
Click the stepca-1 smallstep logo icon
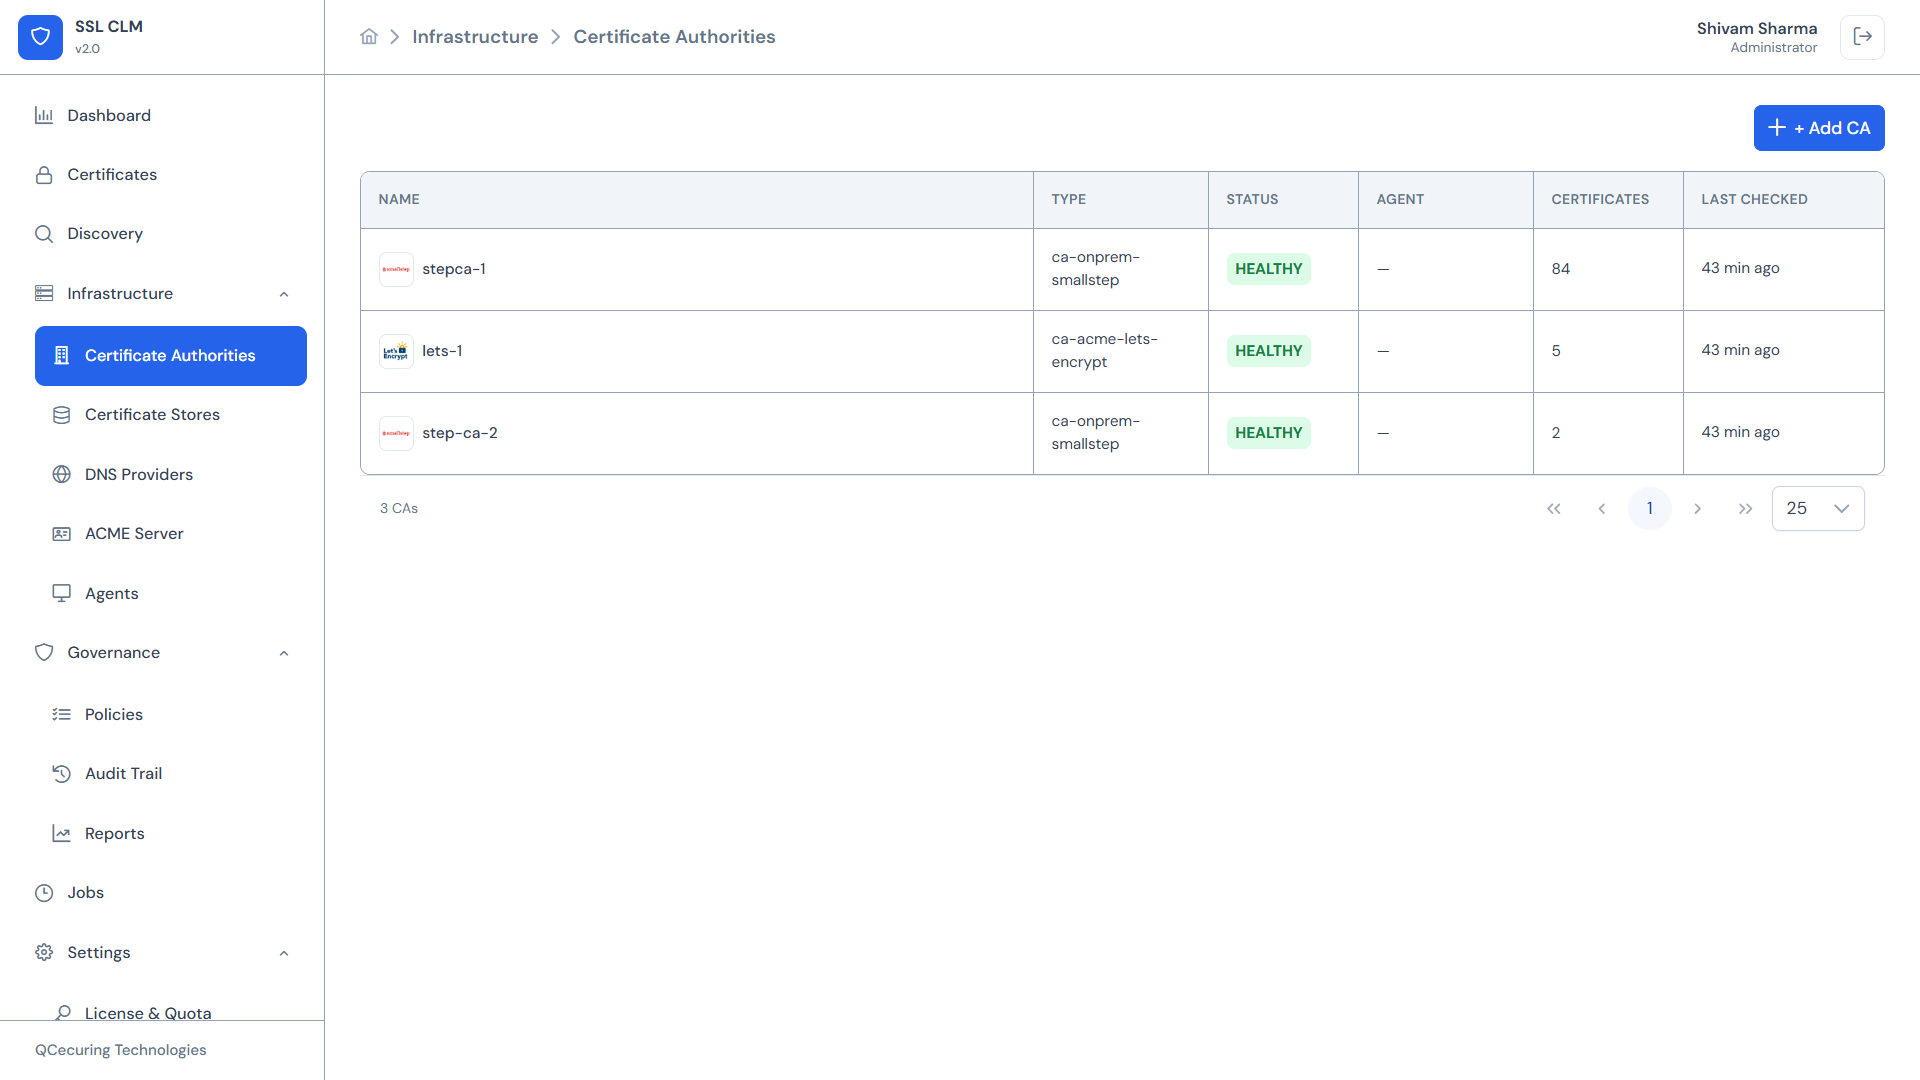coord(396,269)
